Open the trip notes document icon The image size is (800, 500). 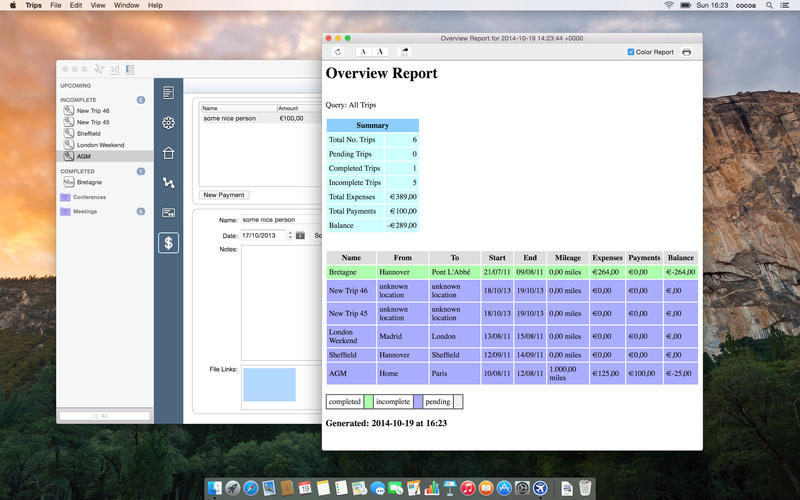coord(168,93)
